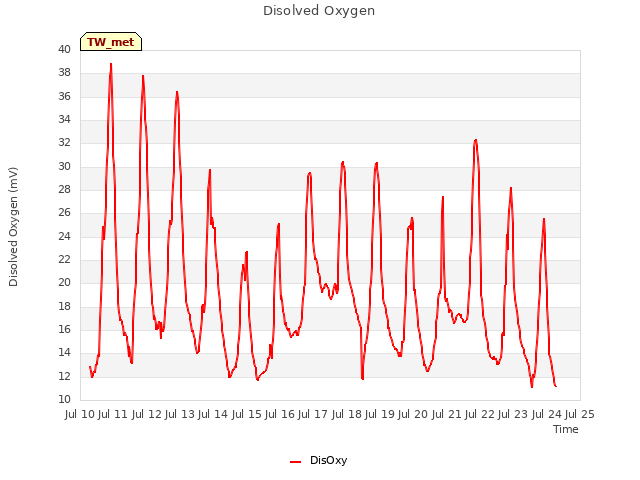Click the Jul 11 x-axis tick label
Viewport: 640px width, 480px height.
point(113,414)
